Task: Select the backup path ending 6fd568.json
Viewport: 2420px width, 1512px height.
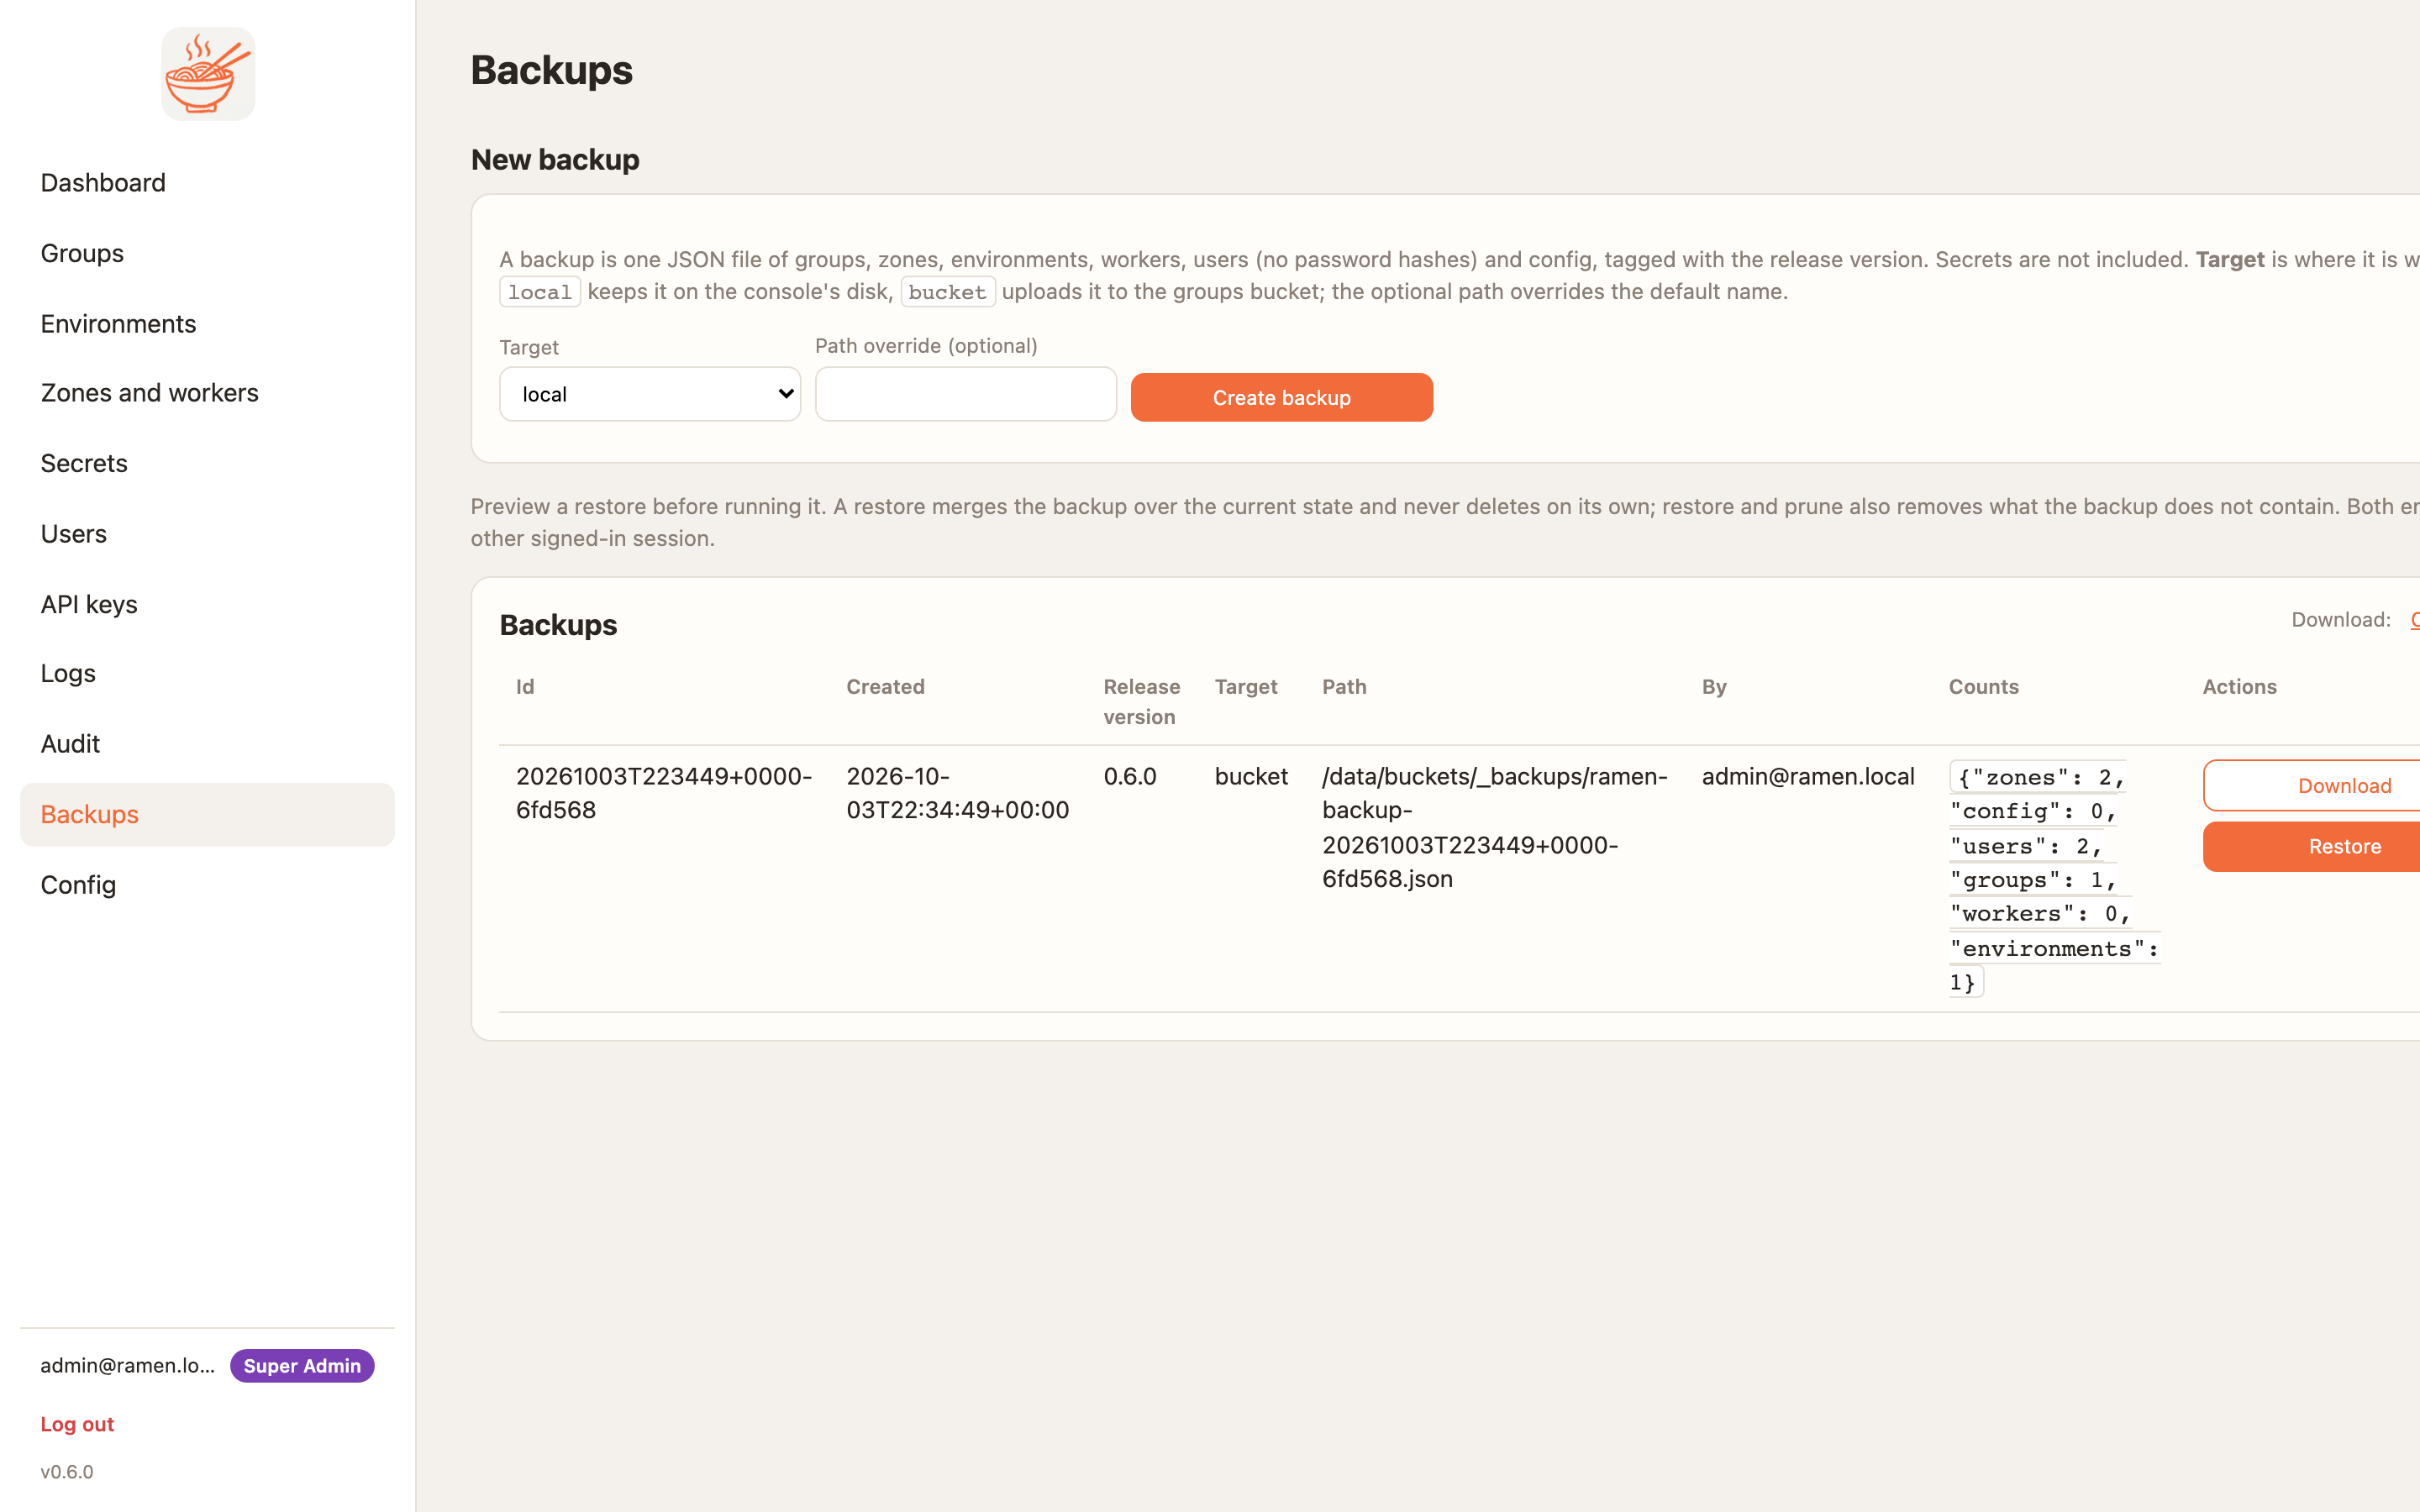Action: pos(1494,827)
